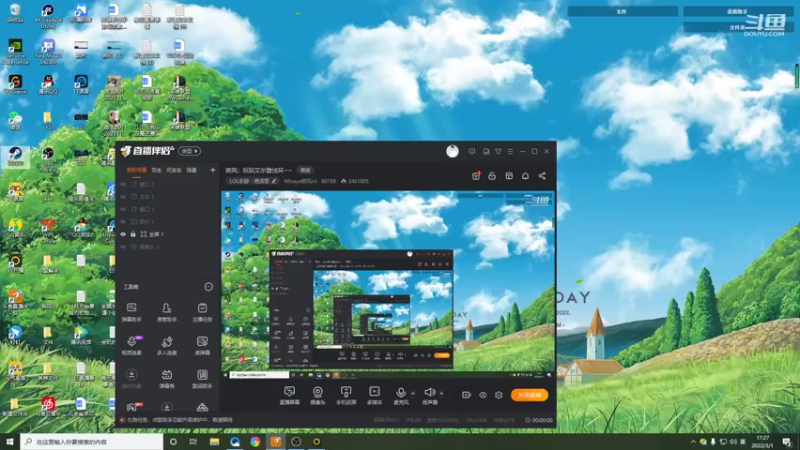Hide the 全屏 1 source via eye icon
The height and width of the screenshot is (450, 800).
[x=123, y=234]
